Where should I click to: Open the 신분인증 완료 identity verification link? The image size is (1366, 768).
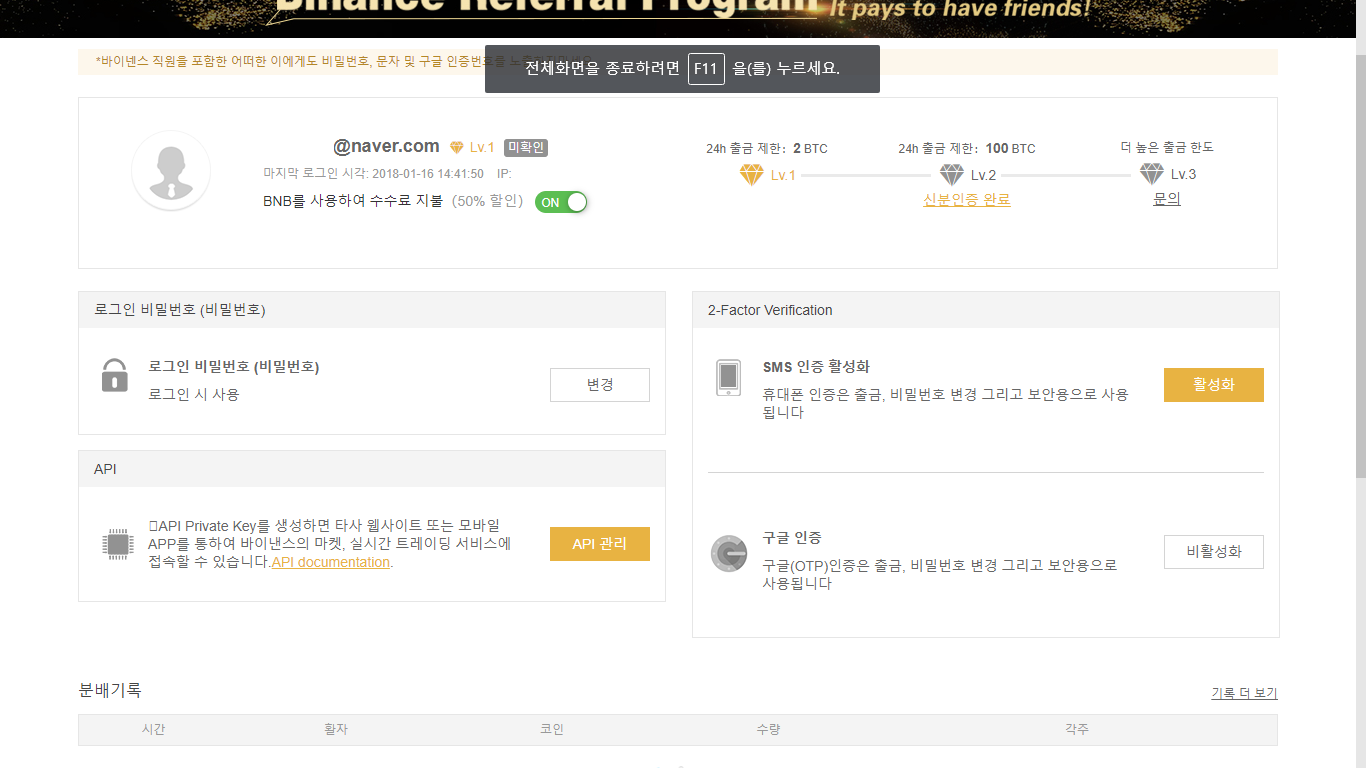coord(967,200)
